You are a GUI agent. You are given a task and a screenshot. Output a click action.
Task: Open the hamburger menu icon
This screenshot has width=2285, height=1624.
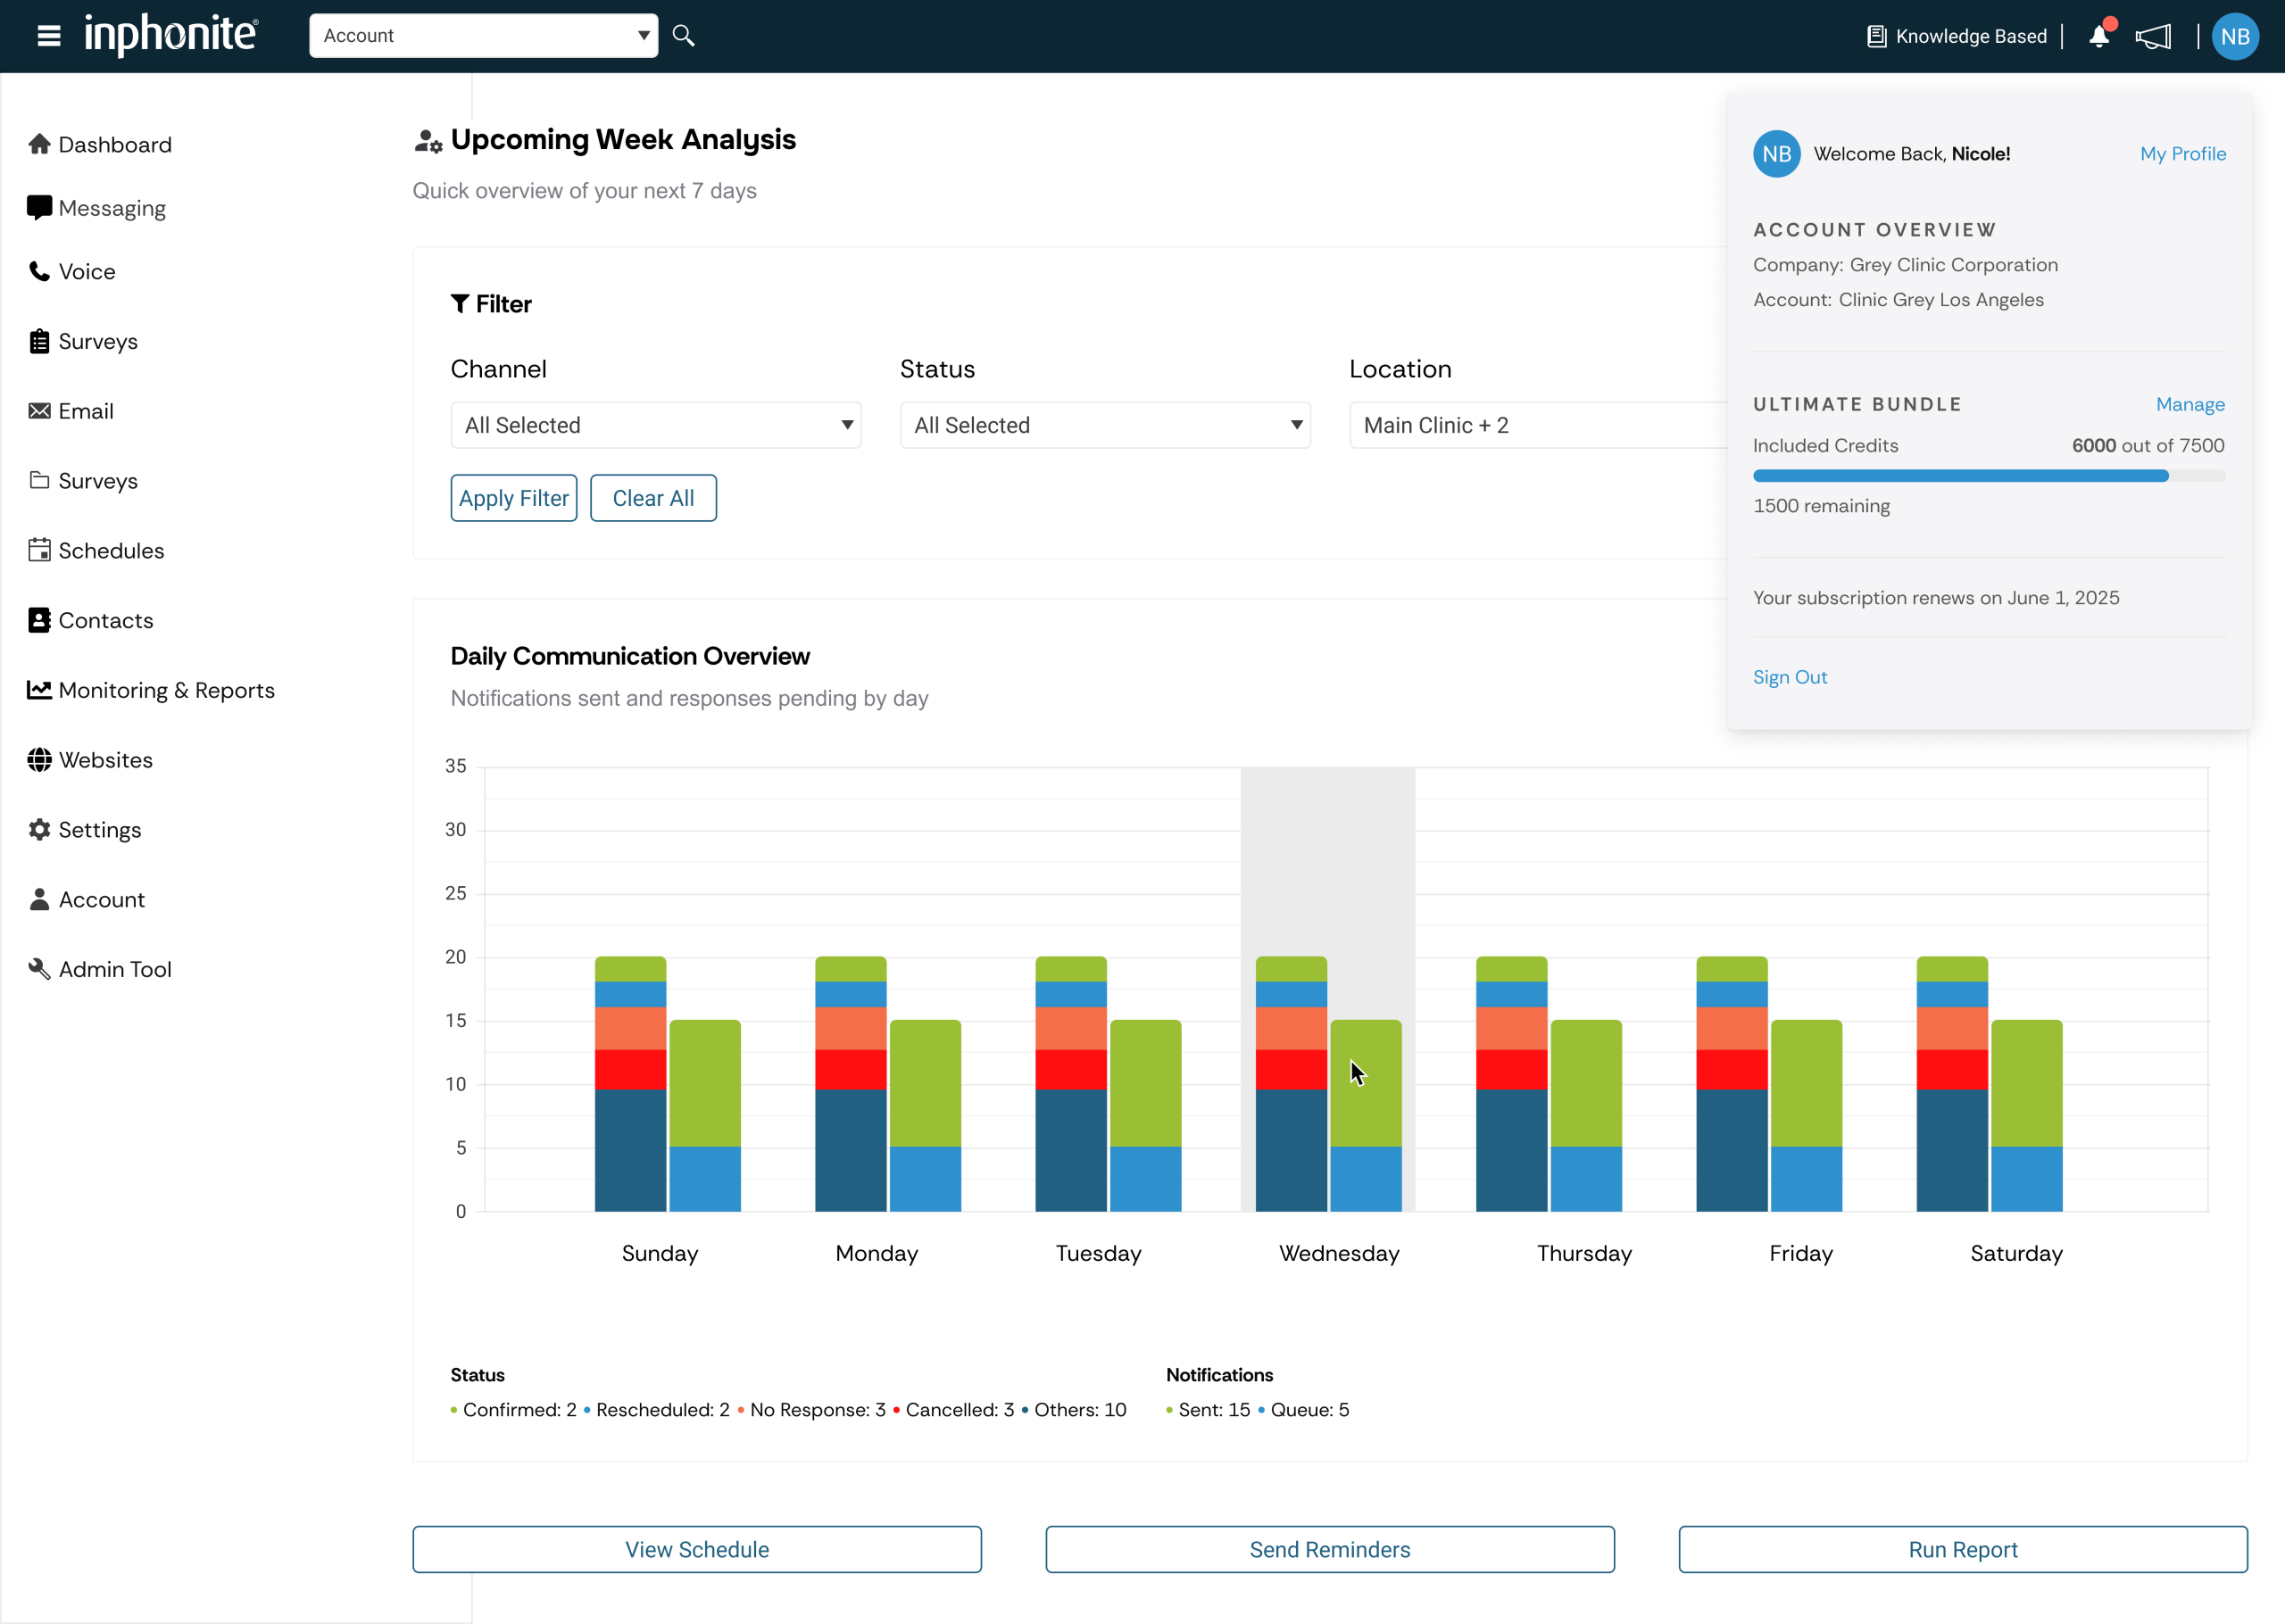[x=48, y=36]
